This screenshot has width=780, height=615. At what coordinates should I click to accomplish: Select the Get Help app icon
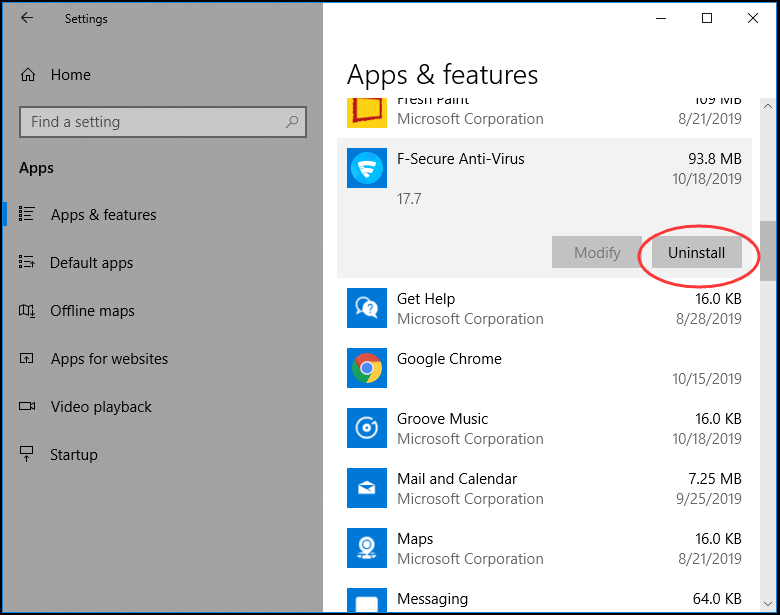pyautogui.click(x=367, y=308)
